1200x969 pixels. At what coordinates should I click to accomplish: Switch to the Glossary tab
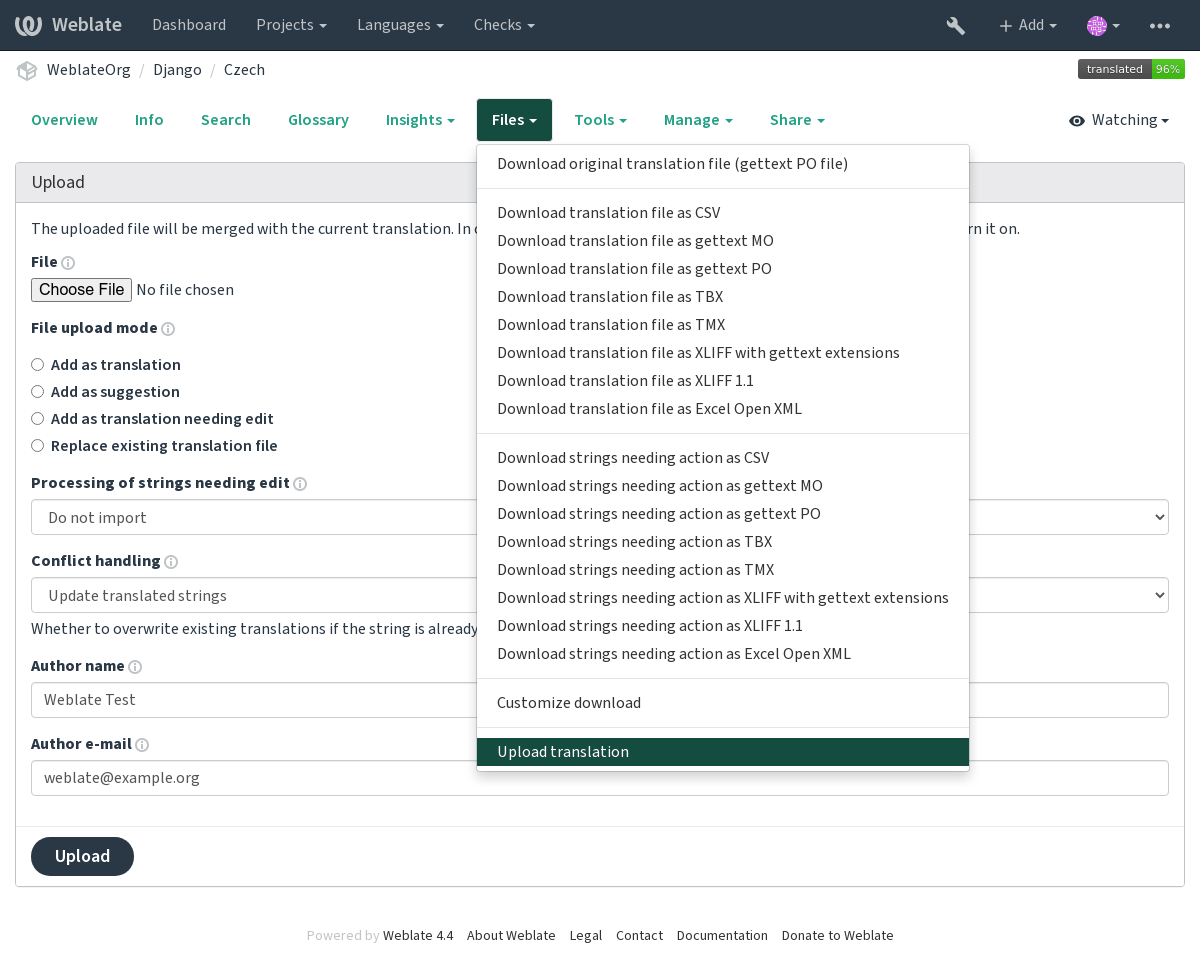tap(318, 120)
